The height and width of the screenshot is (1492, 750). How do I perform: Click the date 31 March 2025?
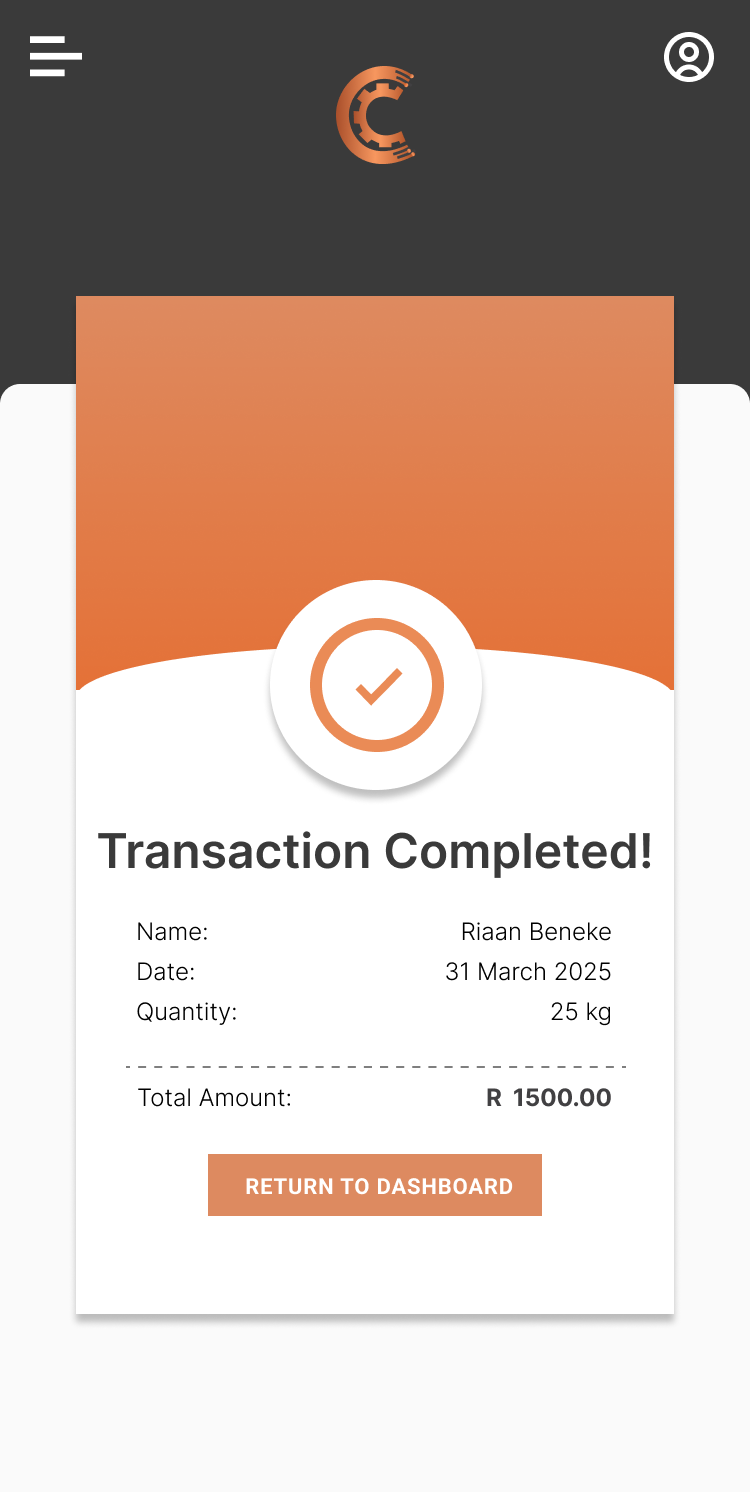coord(528,972)
